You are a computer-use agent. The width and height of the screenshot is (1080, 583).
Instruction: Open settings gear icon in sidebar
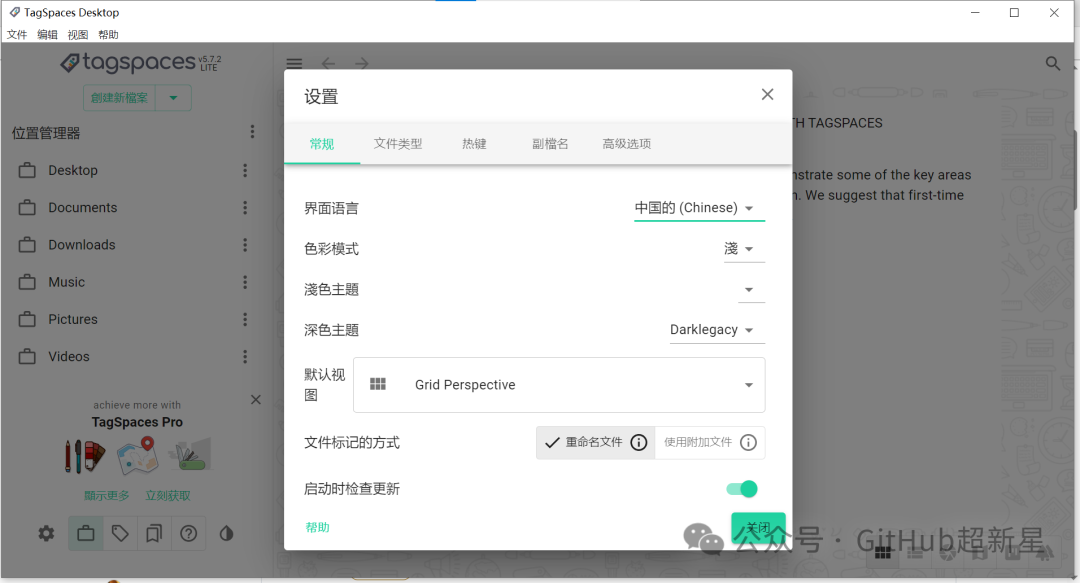coord(46,533)
